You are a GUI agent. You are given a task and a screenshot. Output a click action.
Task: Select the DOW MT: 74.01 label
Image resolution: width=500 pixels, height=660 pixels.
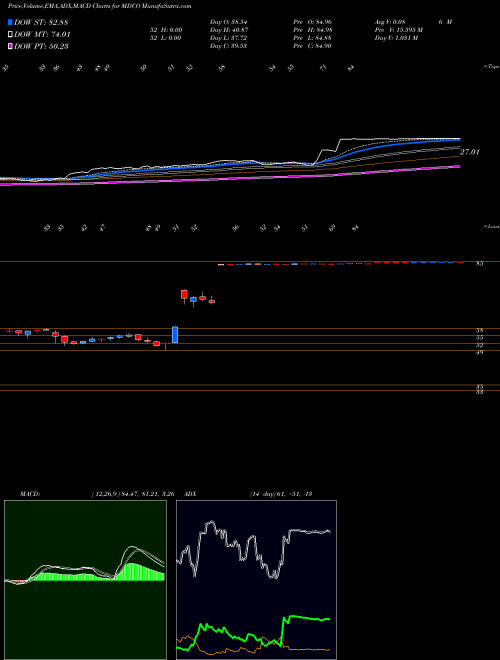coord(42,35)
